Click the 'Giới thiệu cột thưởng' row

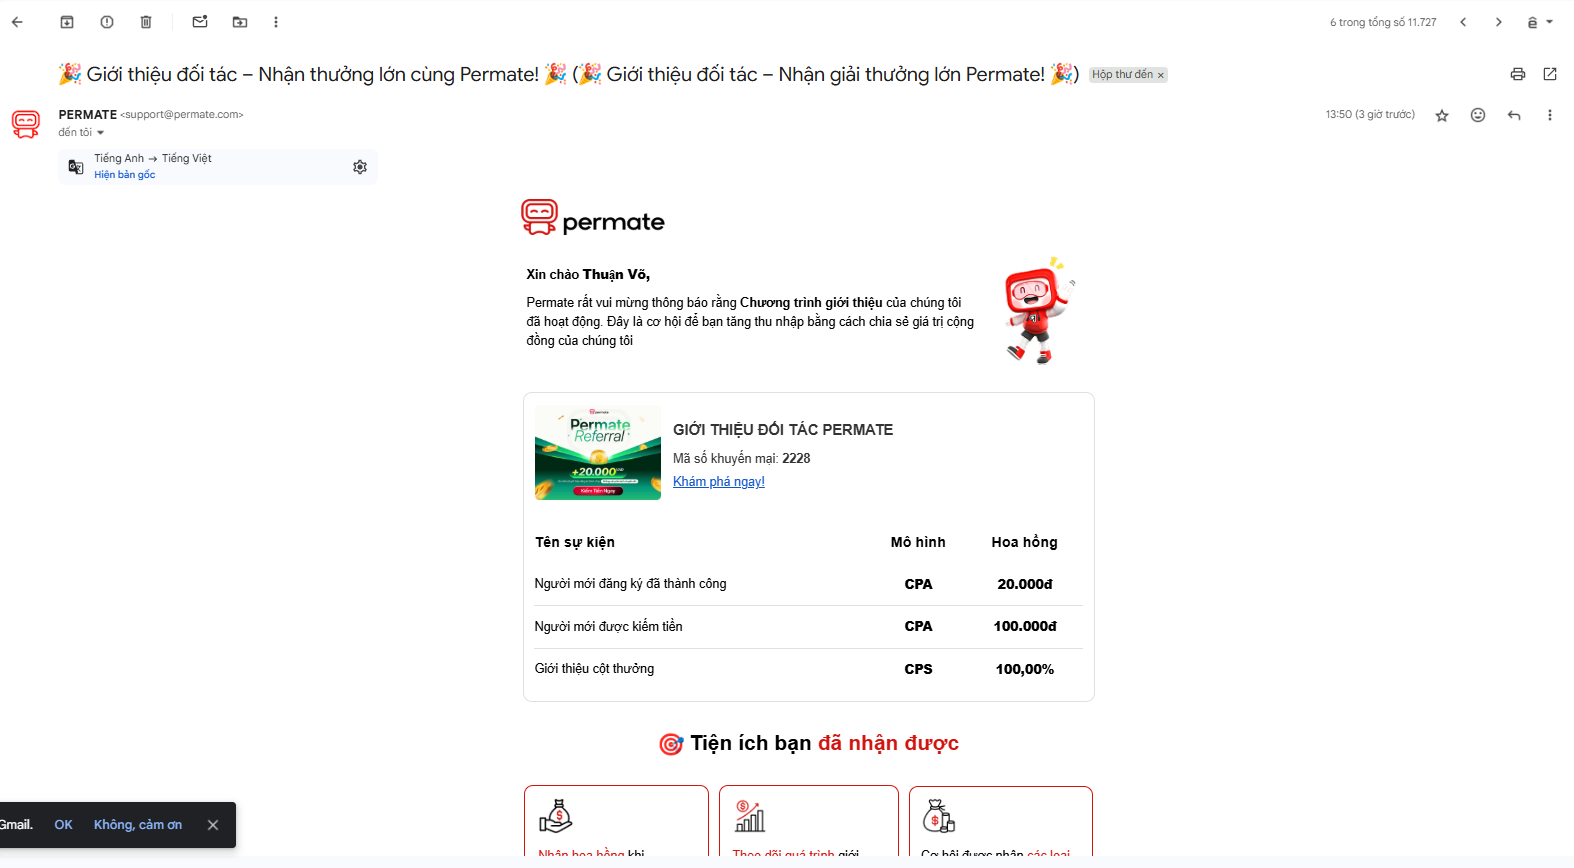pyautogui.click(x=808, y=669)
